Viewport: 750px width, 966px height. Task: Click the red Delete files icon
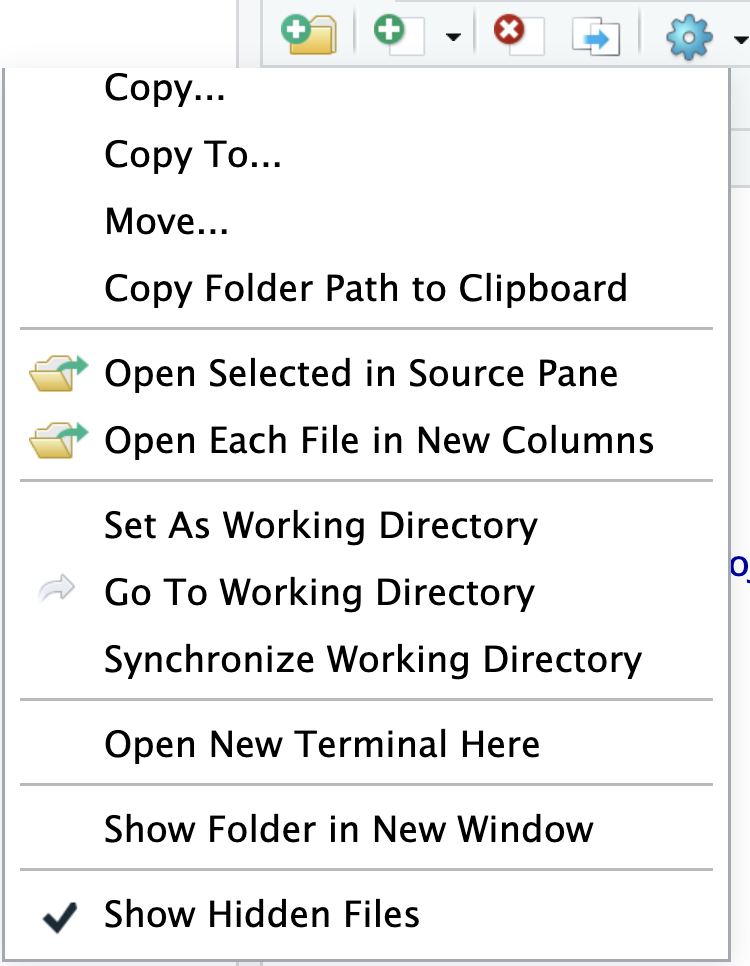click(x=516, y=36)
